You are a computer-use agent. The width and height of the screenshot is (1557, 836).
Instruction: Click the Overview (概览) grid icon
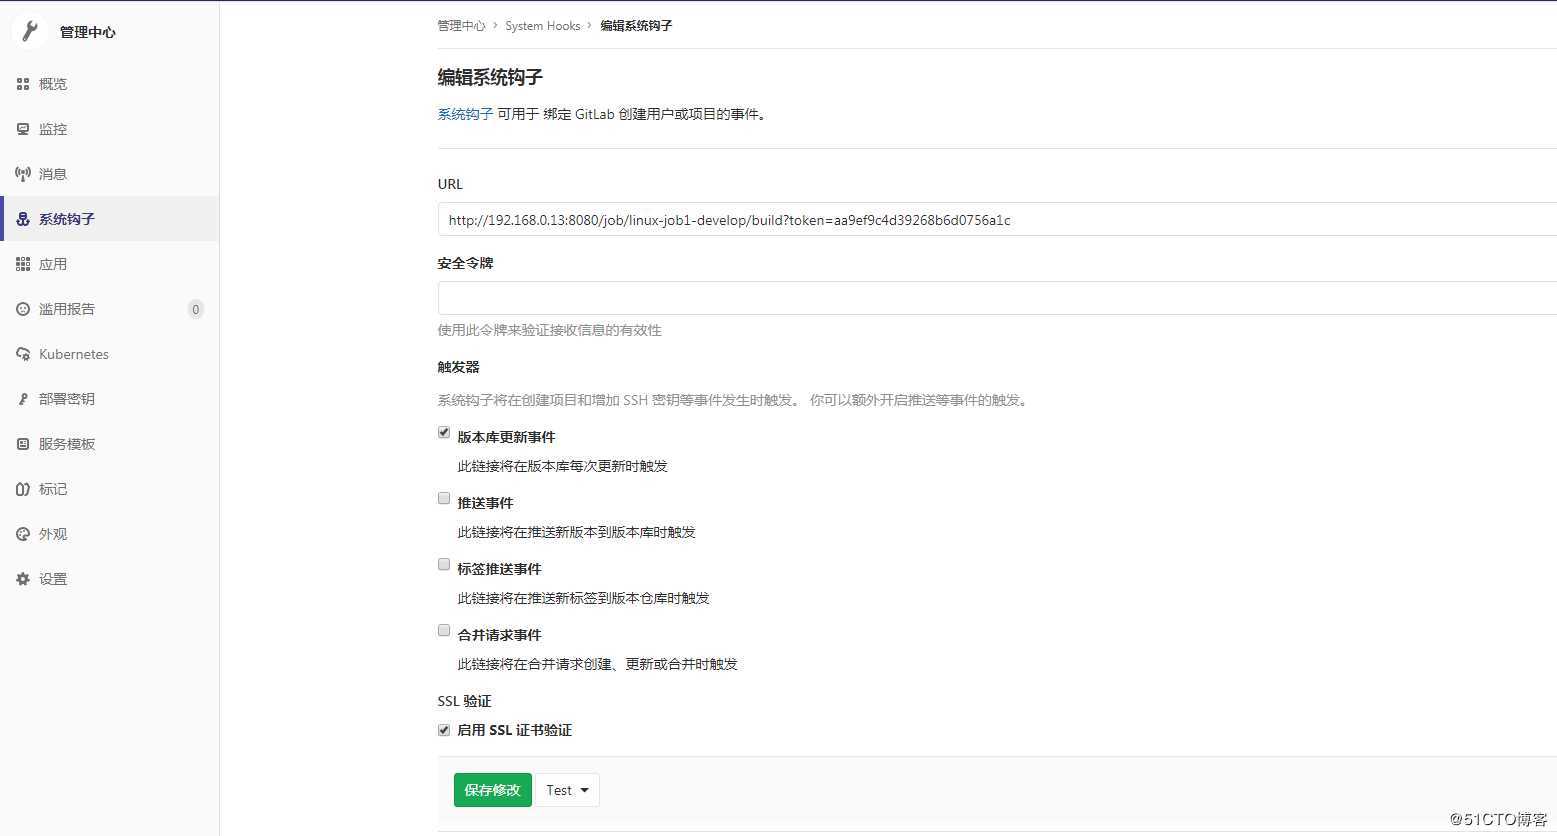pyautogui.click(x=23, y=84)
